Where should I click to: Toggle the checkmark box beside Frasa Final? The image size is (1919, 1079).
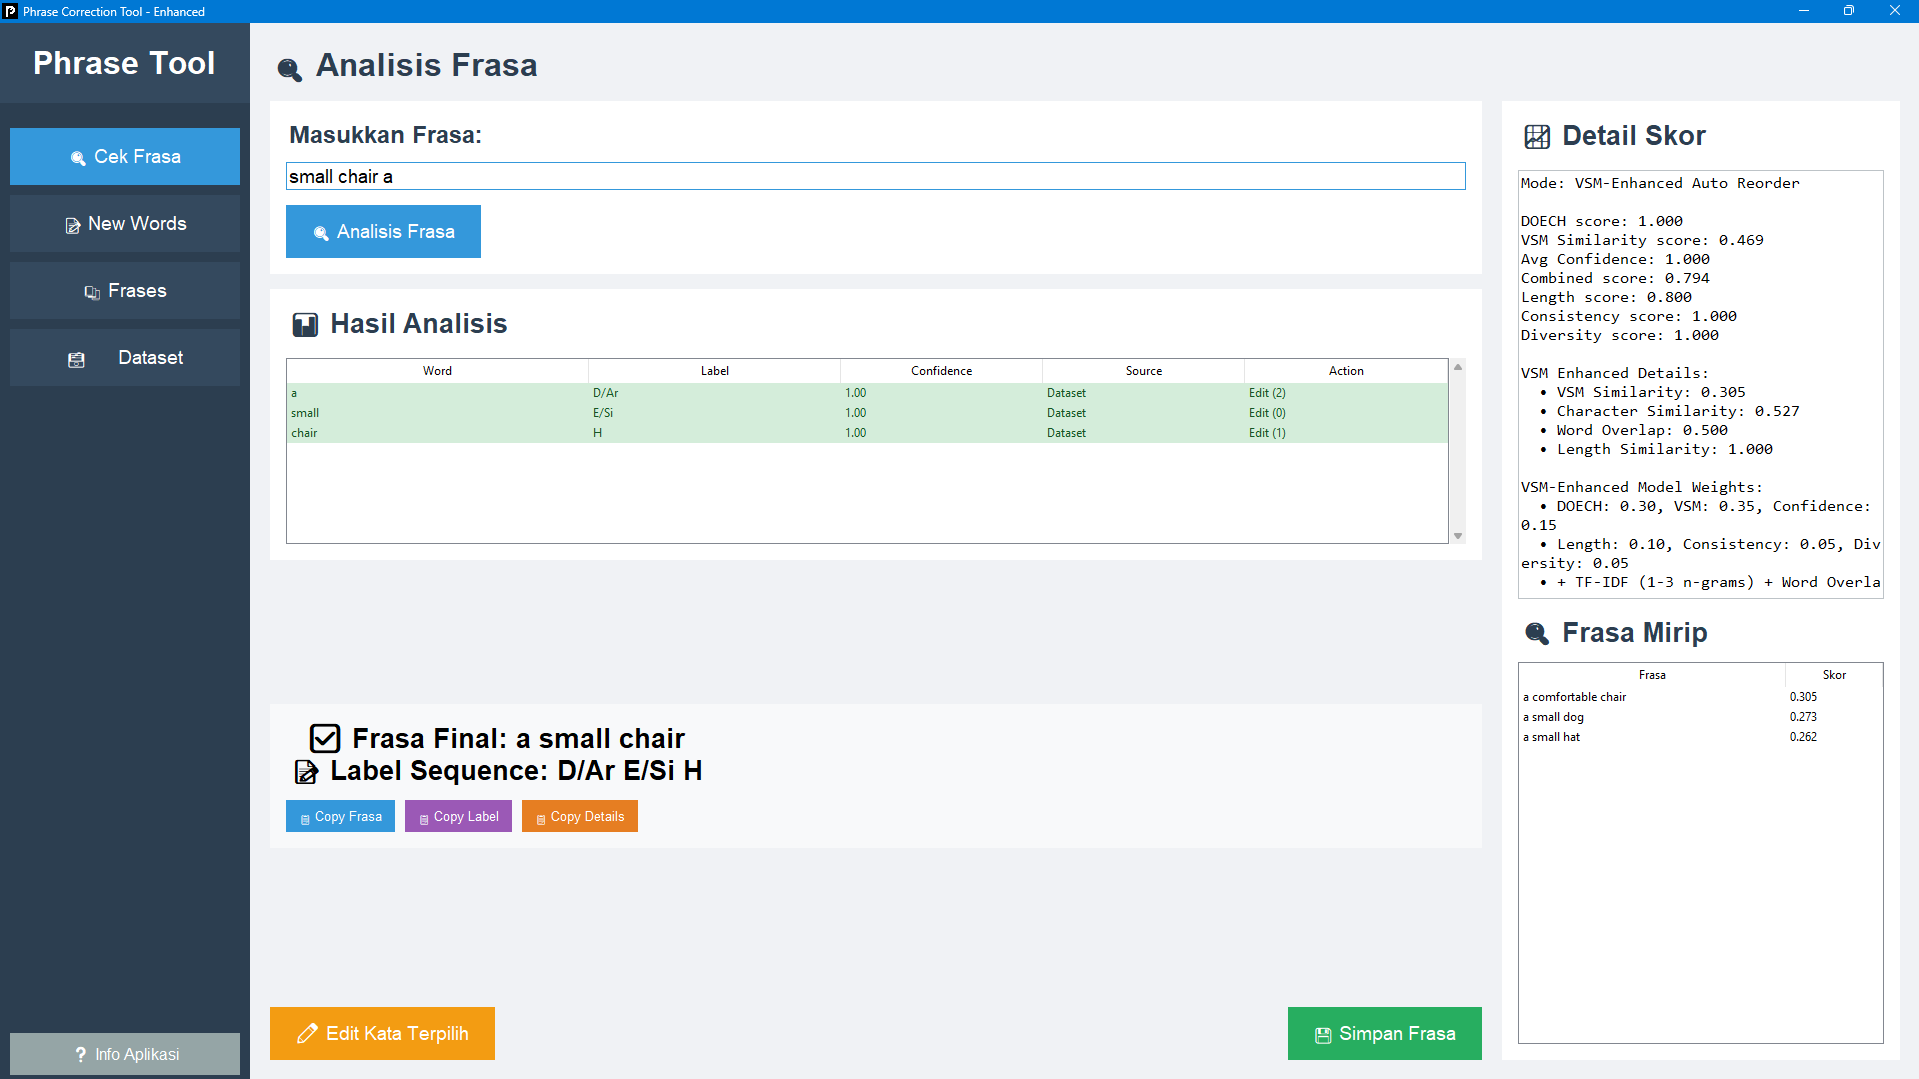324,738
